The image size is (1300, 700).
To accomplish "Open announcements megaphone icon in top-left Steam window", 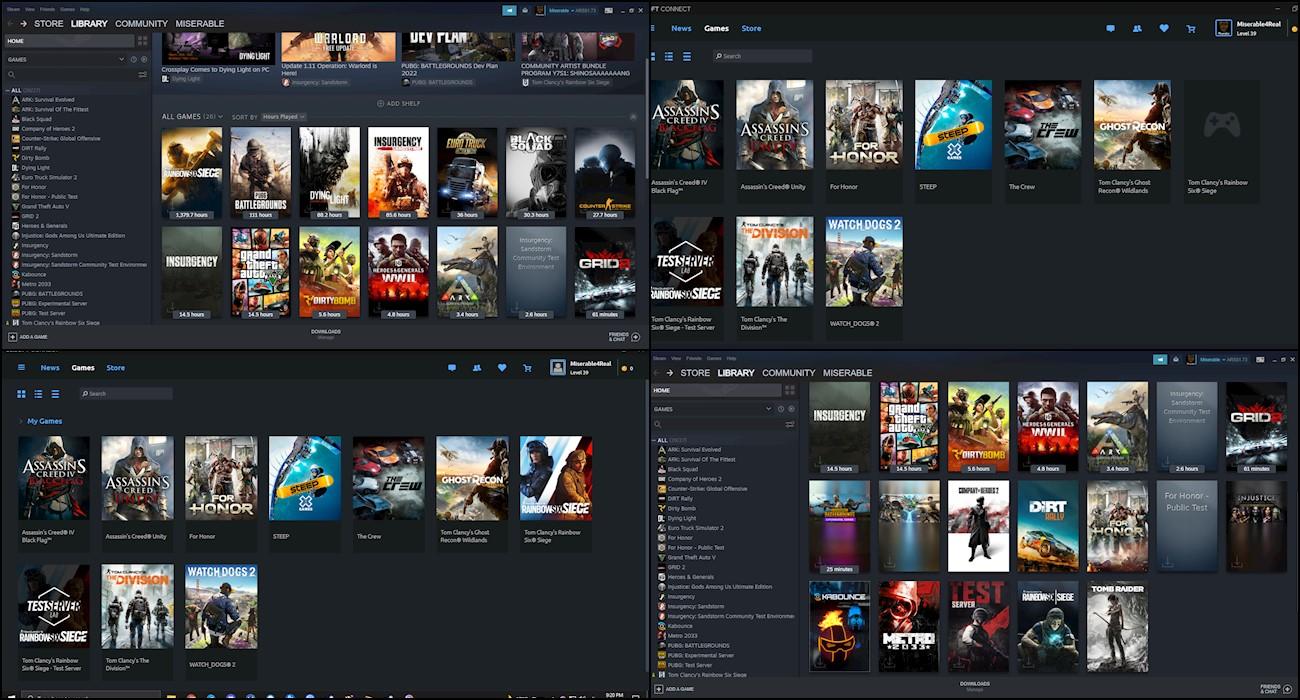I will (x=510, y=10).
